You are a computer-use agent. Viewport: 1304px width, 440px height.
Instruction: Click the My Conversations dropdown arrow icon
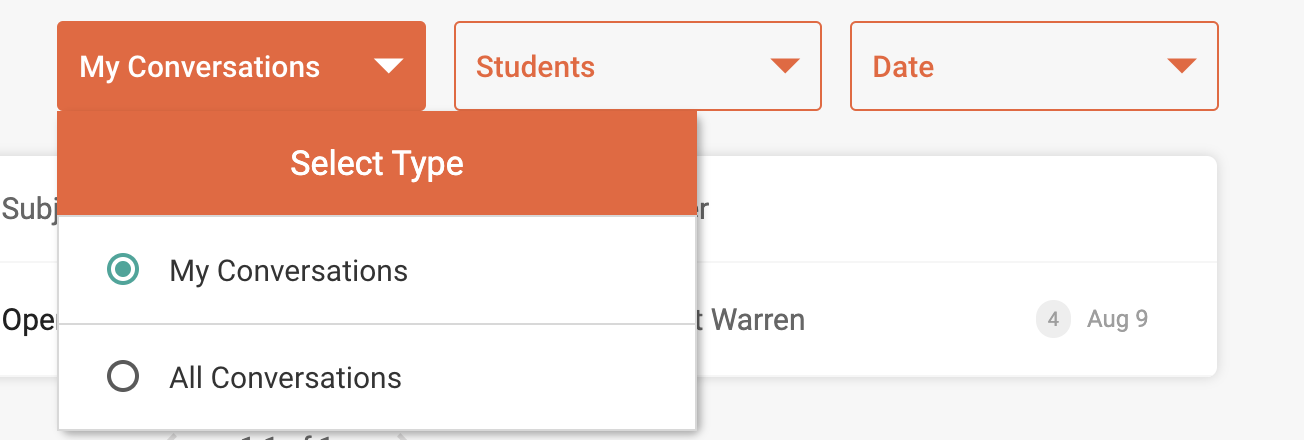pos(388,67)
